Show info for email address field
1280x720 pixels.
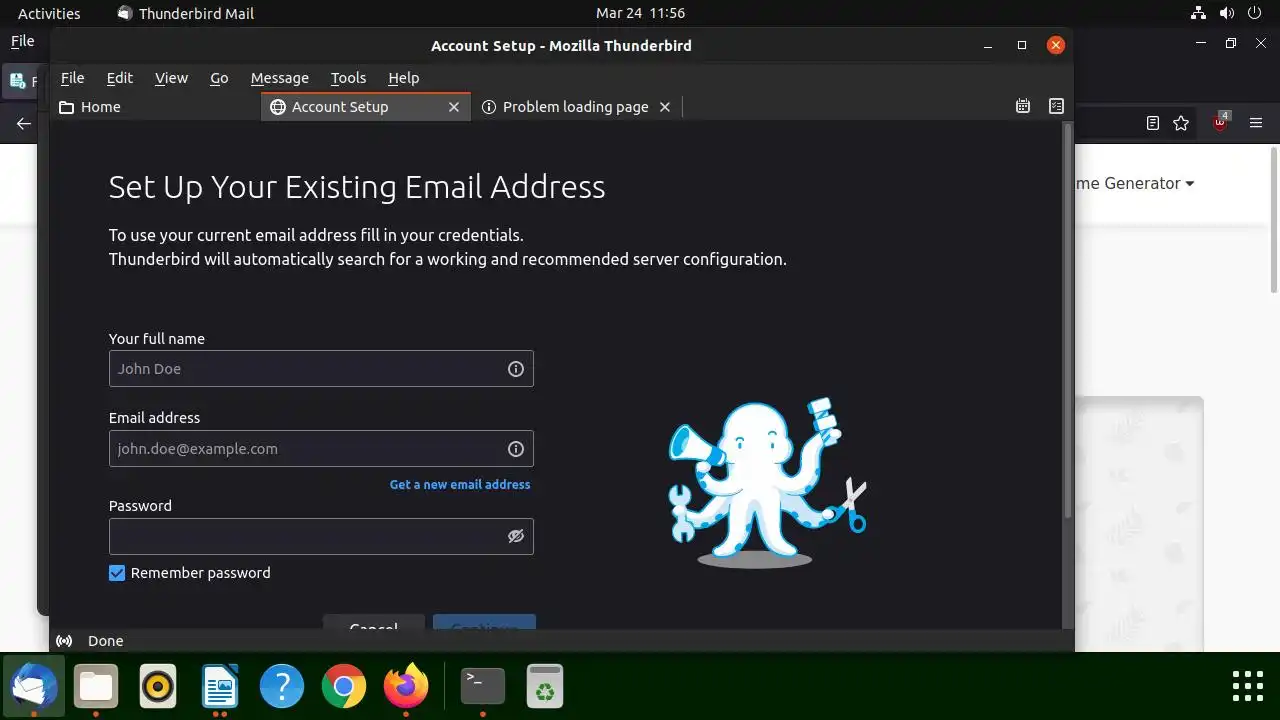click(516, 449)
